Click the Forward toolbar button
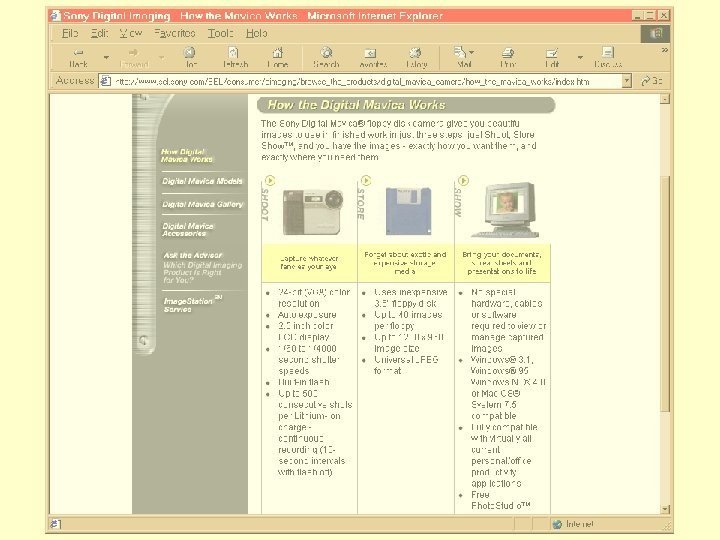 click(134, 57)
